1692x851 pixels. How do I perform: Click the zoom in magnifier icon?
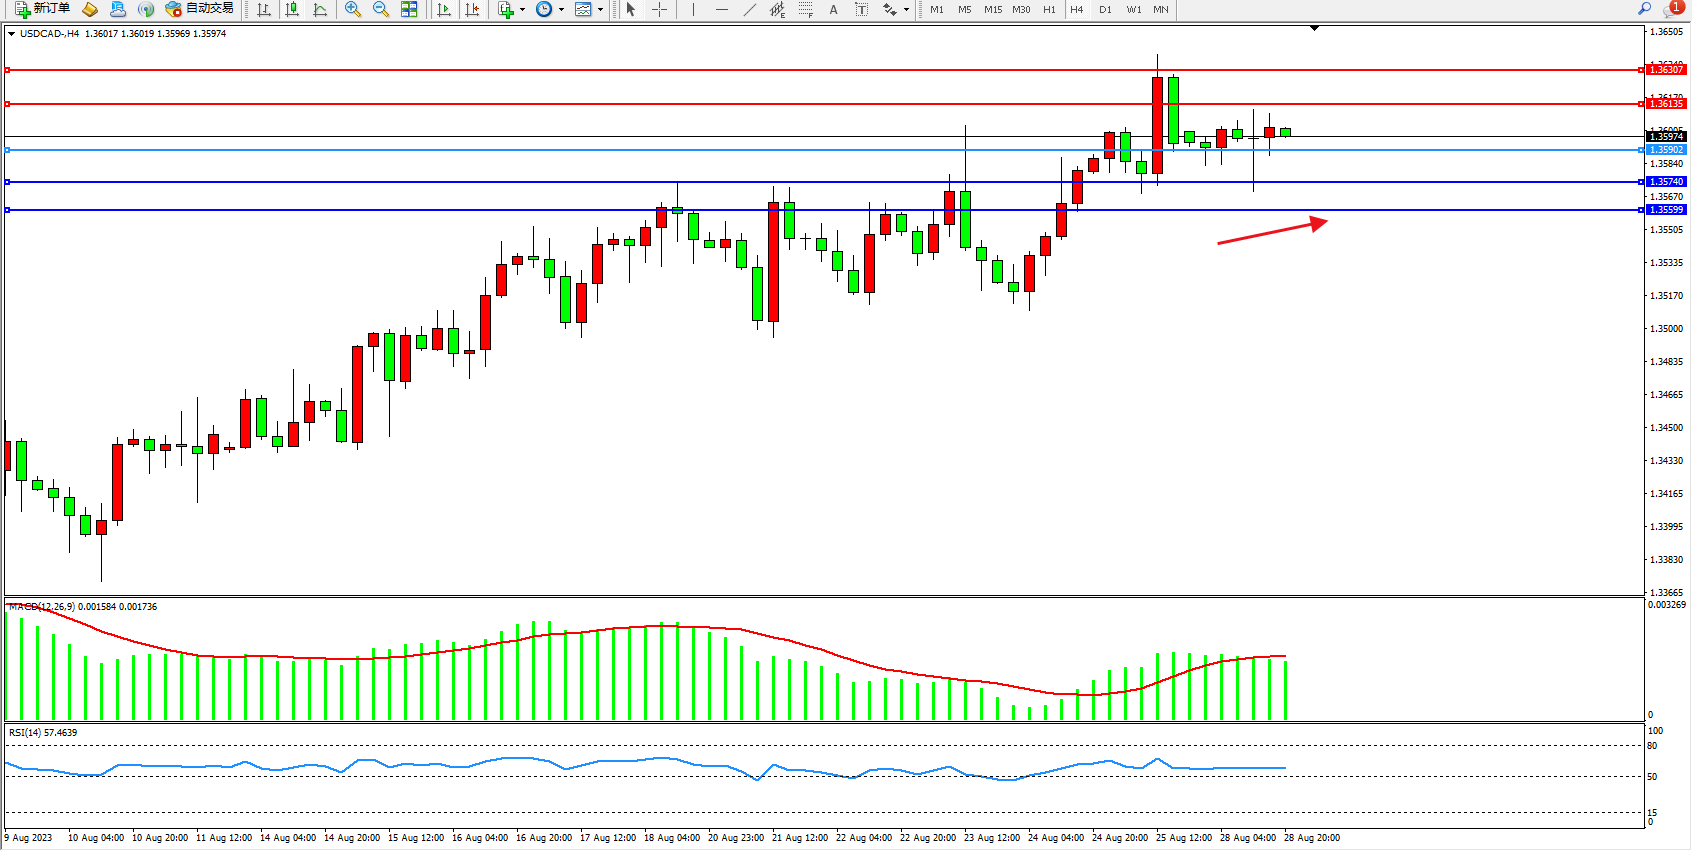(x=352, y=9)
